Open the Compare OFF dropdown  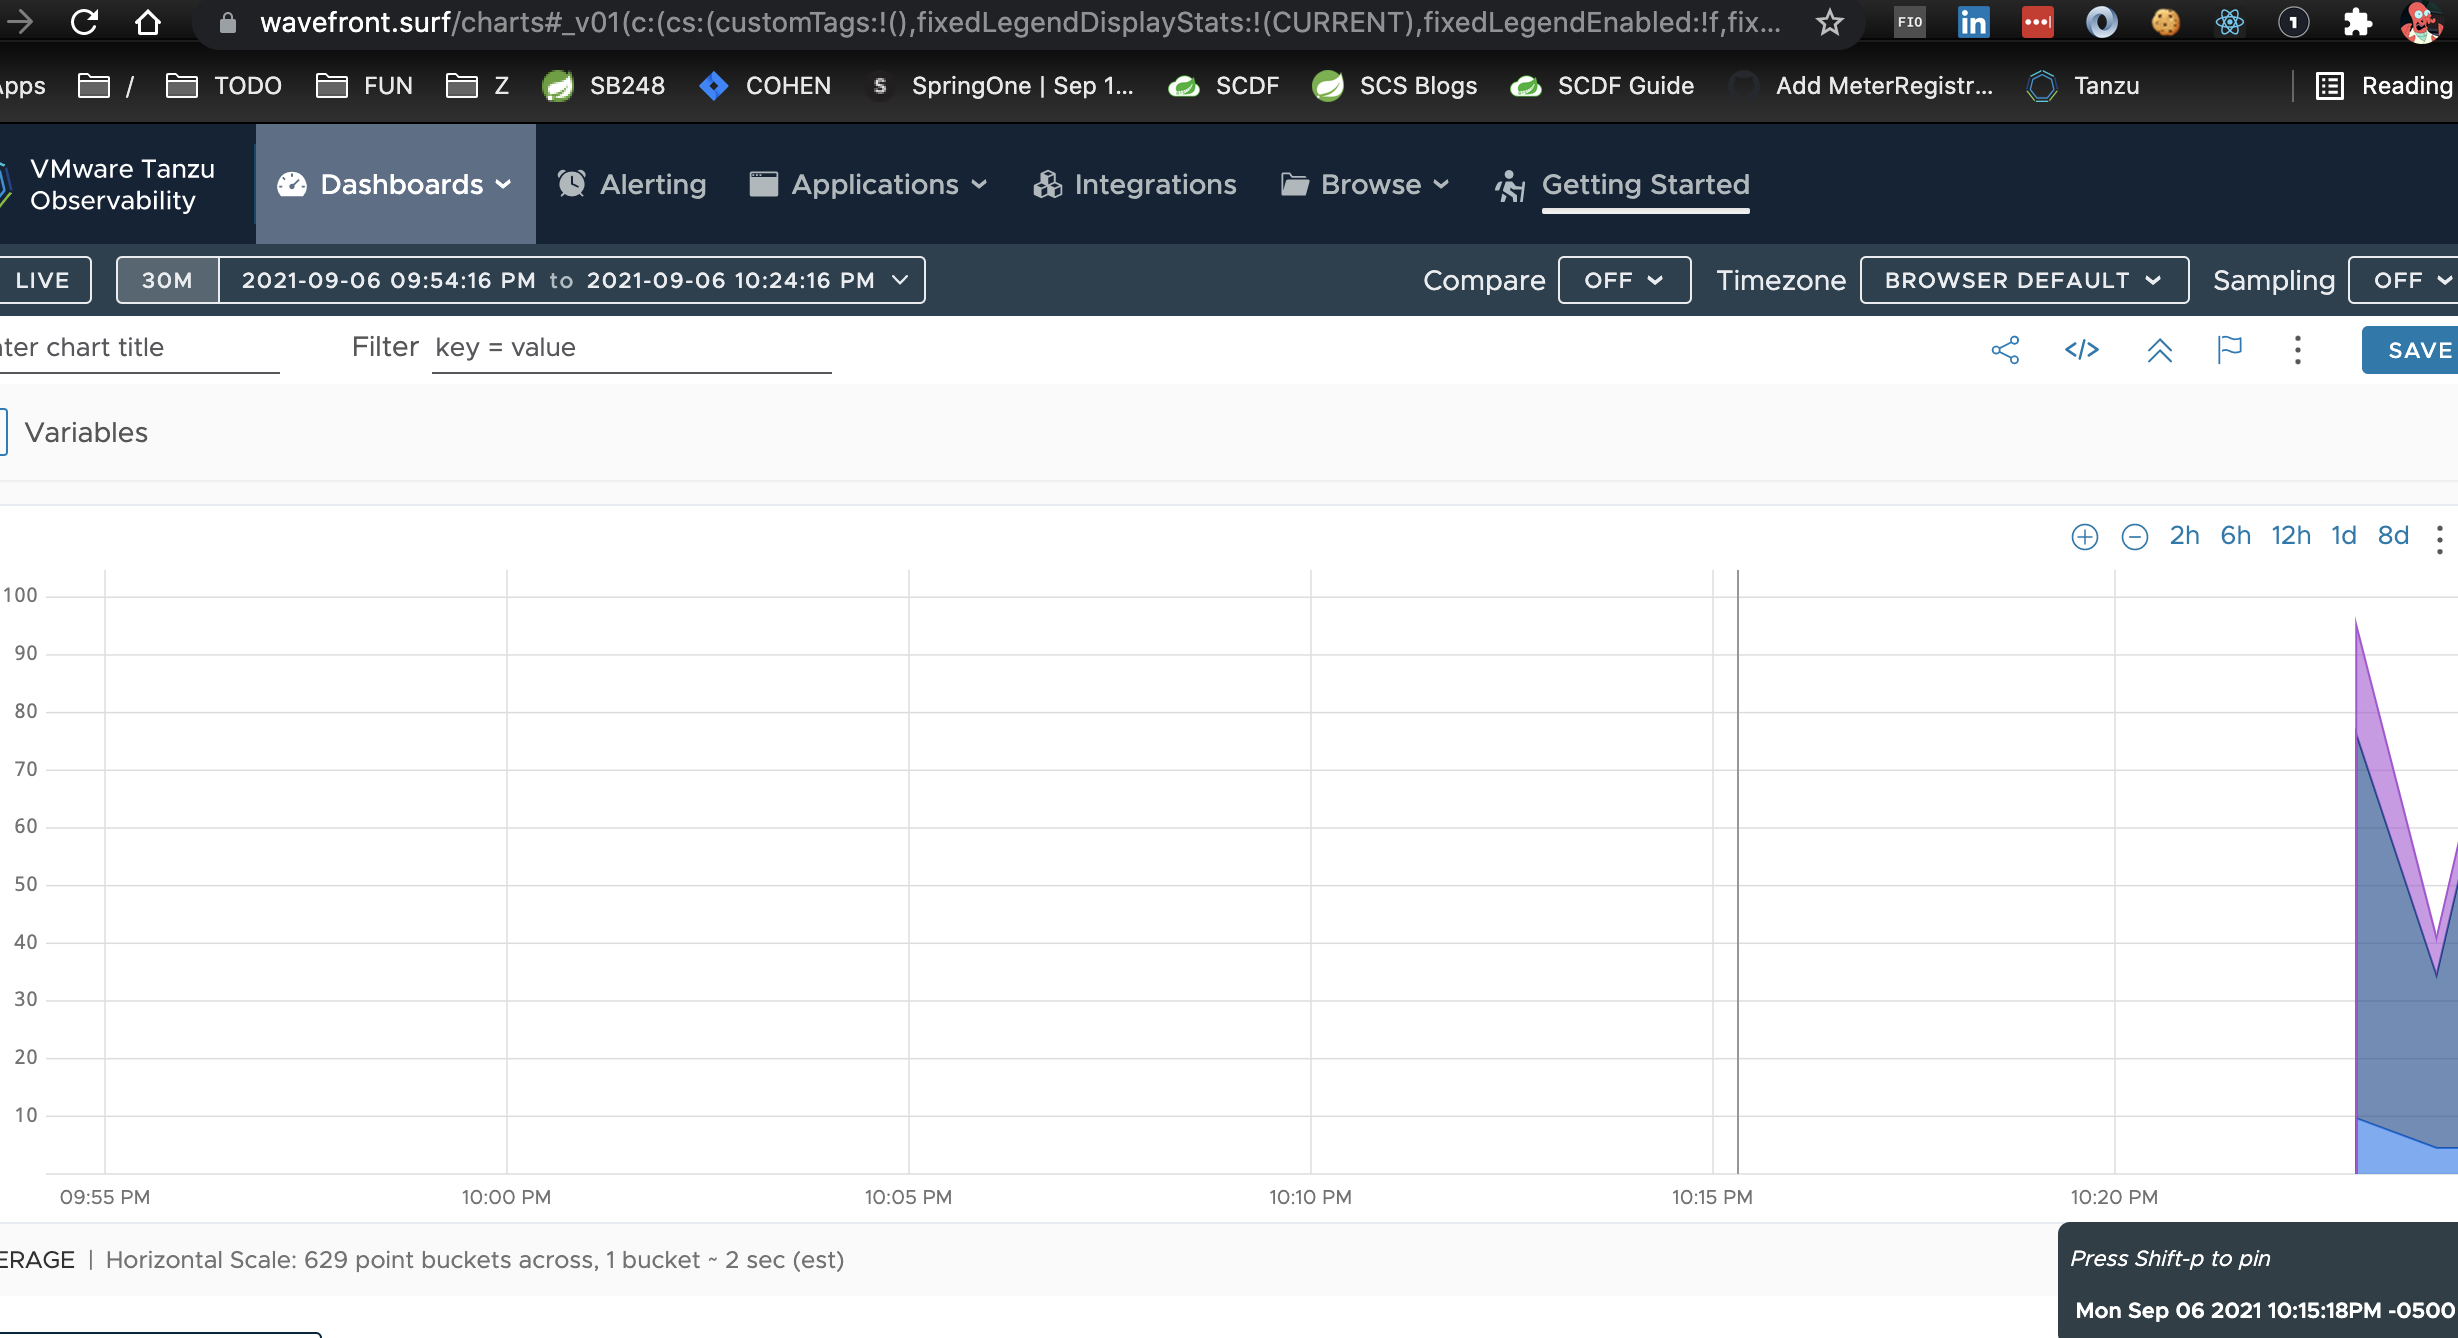click(1624, 280)
